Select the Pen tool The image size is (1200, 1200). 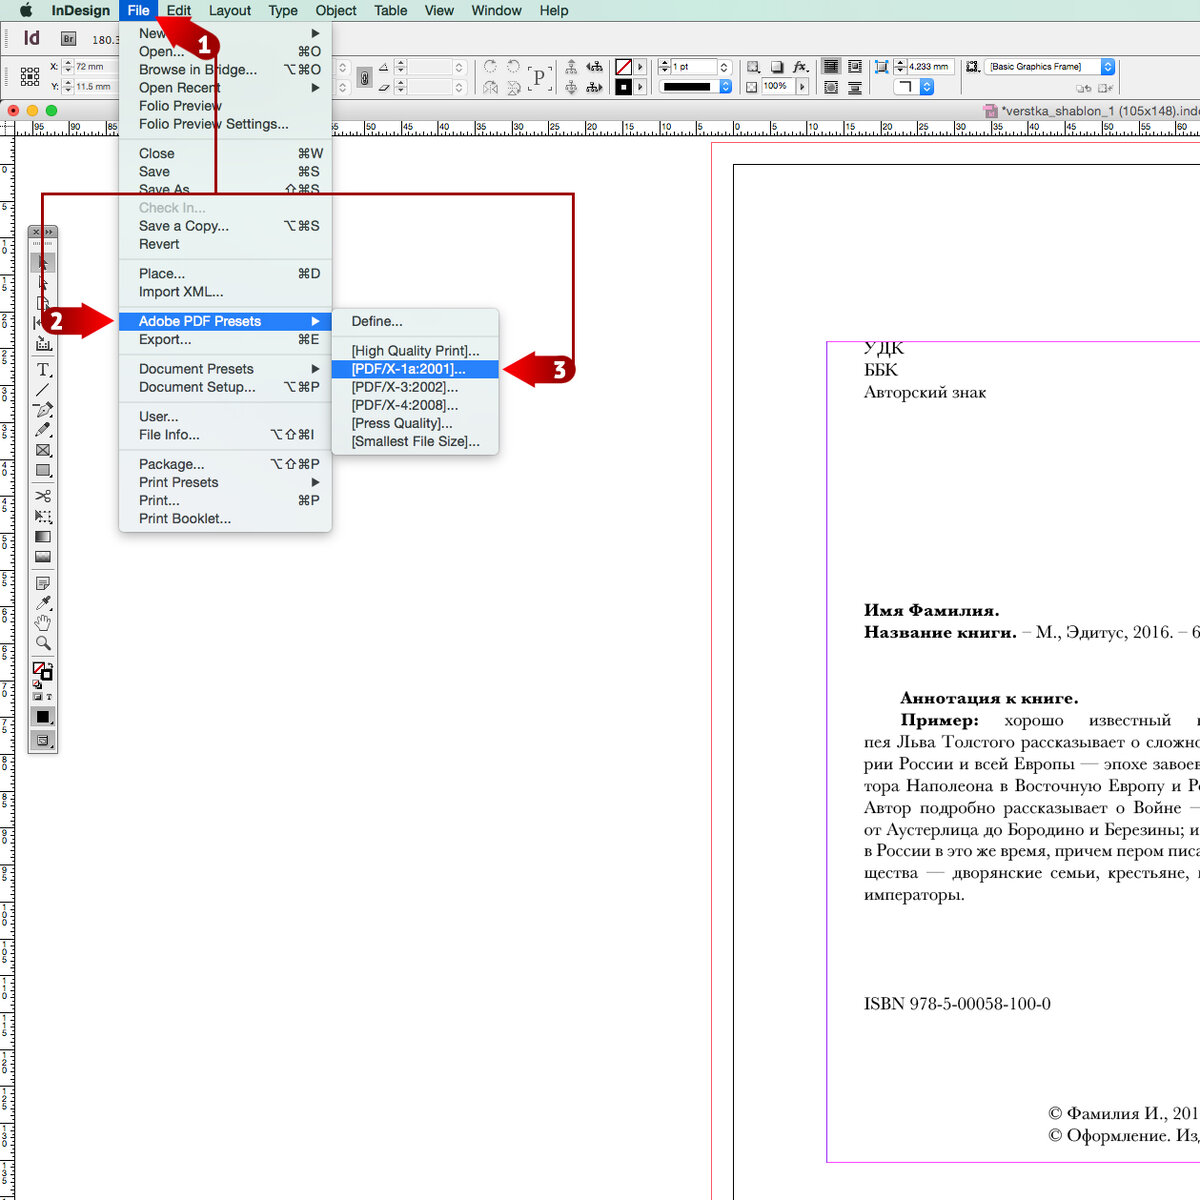[x=43, y=409]
